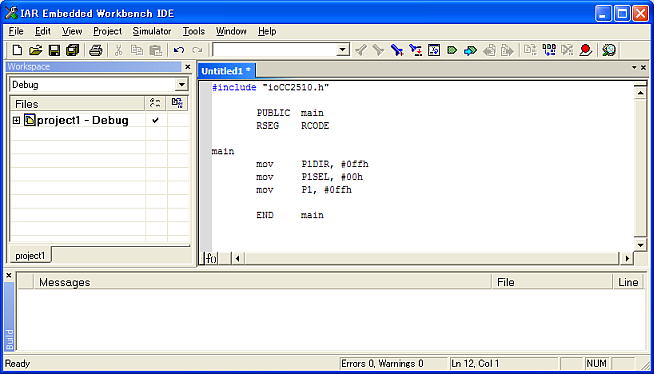Open the Help menu
The height and width of the screenshot is (374, 654).
(267, 31)
